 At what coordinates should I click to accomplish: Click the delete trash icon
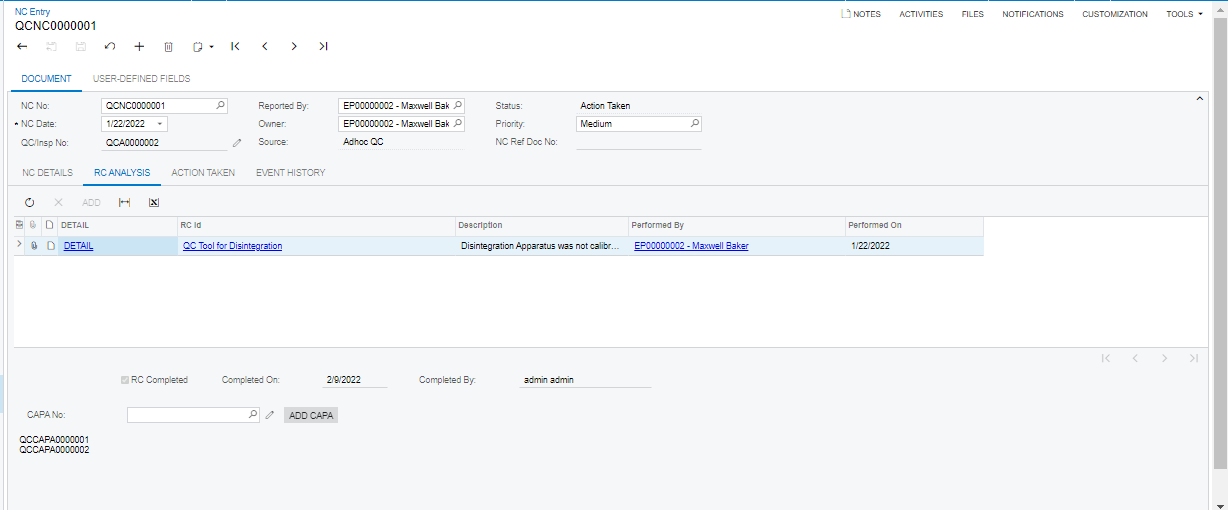[168, 46]
